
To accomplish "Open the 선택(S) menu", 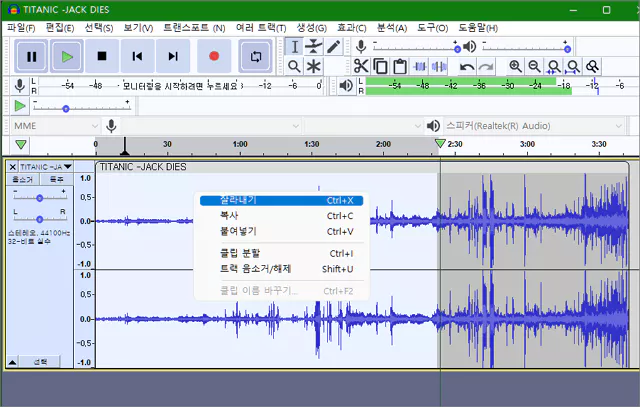I will [x=99, y=28].
